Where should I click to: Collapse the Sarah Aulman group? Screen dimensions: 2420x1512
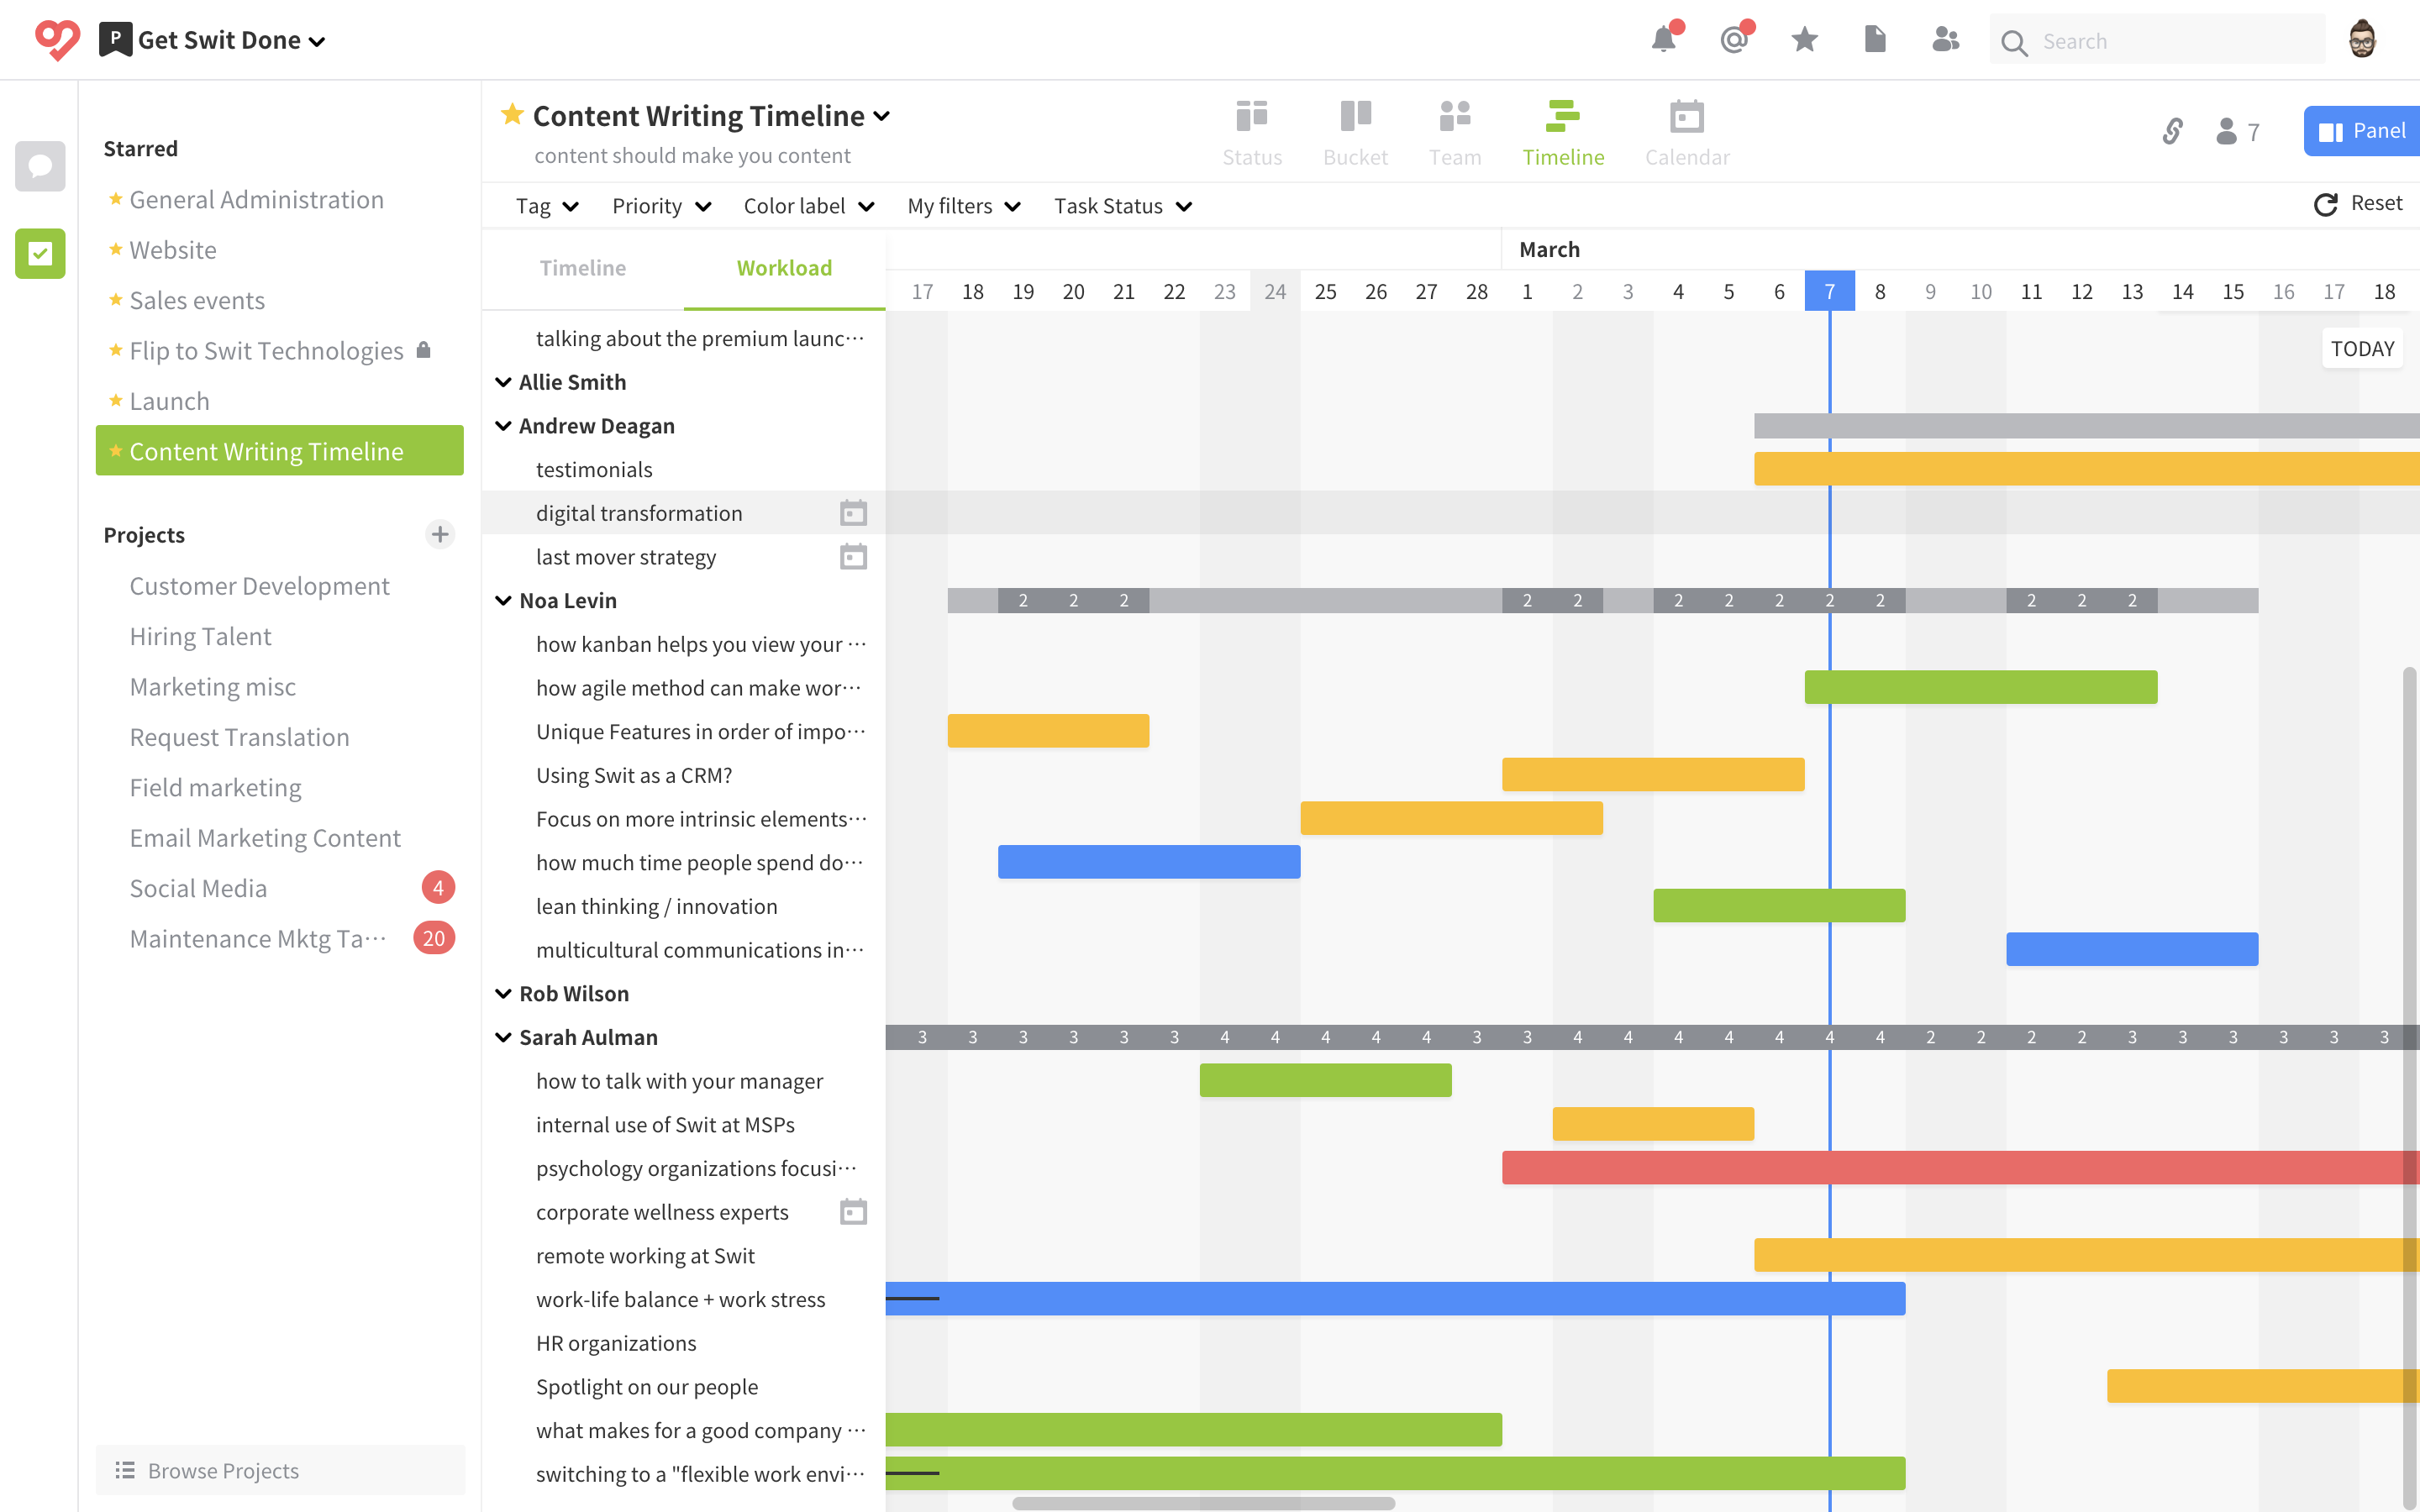point(504,1038)
